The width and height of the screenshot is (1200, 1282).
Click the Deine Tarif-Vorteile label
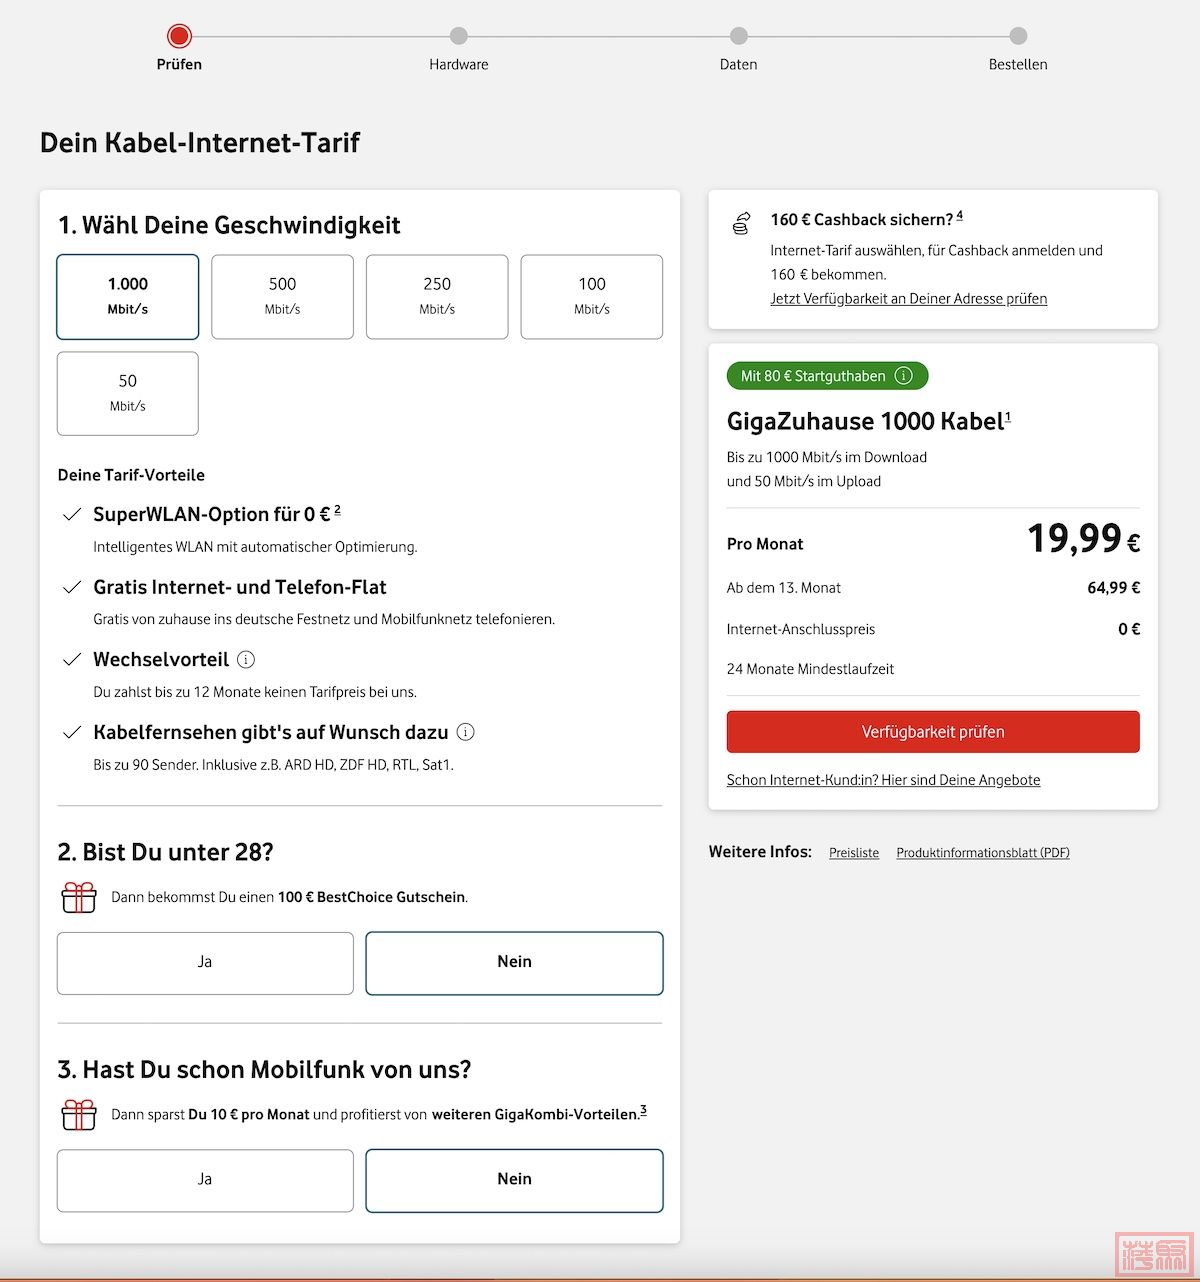(131, 475)
